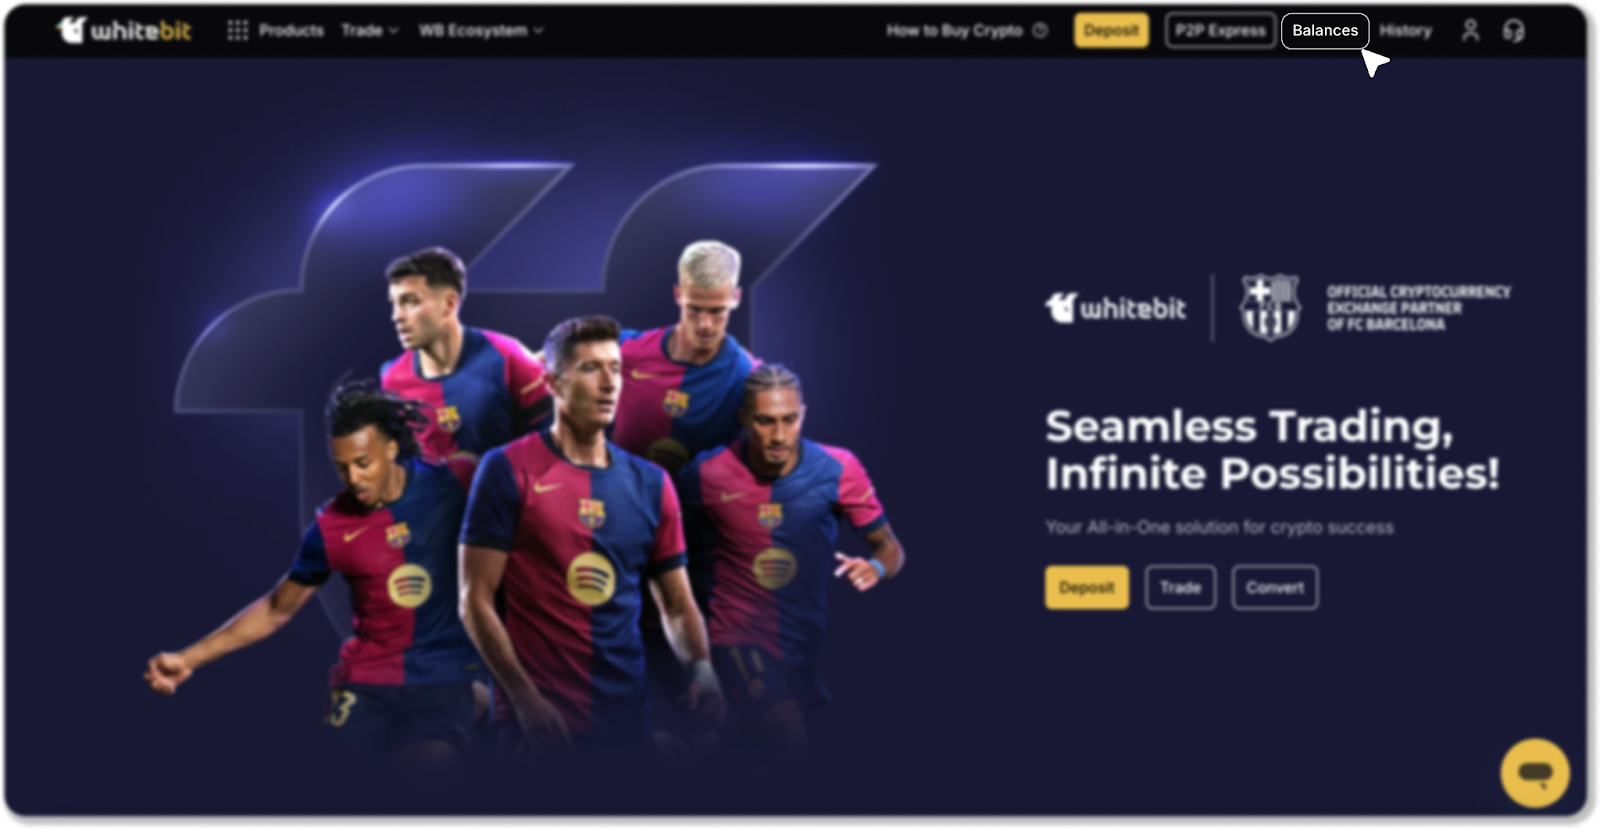
Task: Expand the WB Ecosystem dropdown
Action: click(481, 30)
